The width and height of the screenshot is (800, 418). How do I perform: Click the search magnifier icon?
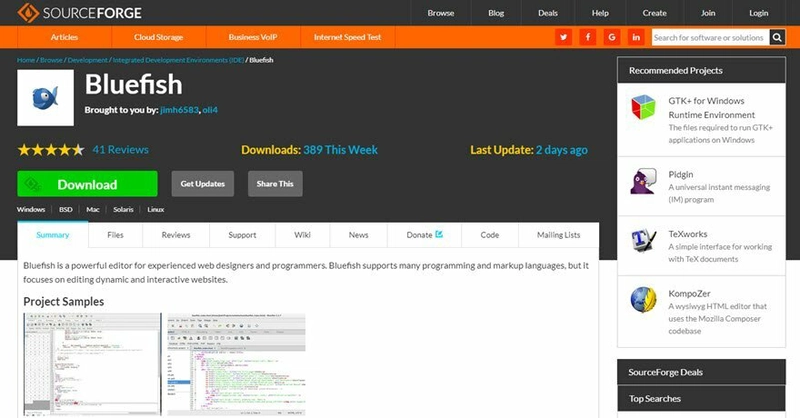(777, 37)
